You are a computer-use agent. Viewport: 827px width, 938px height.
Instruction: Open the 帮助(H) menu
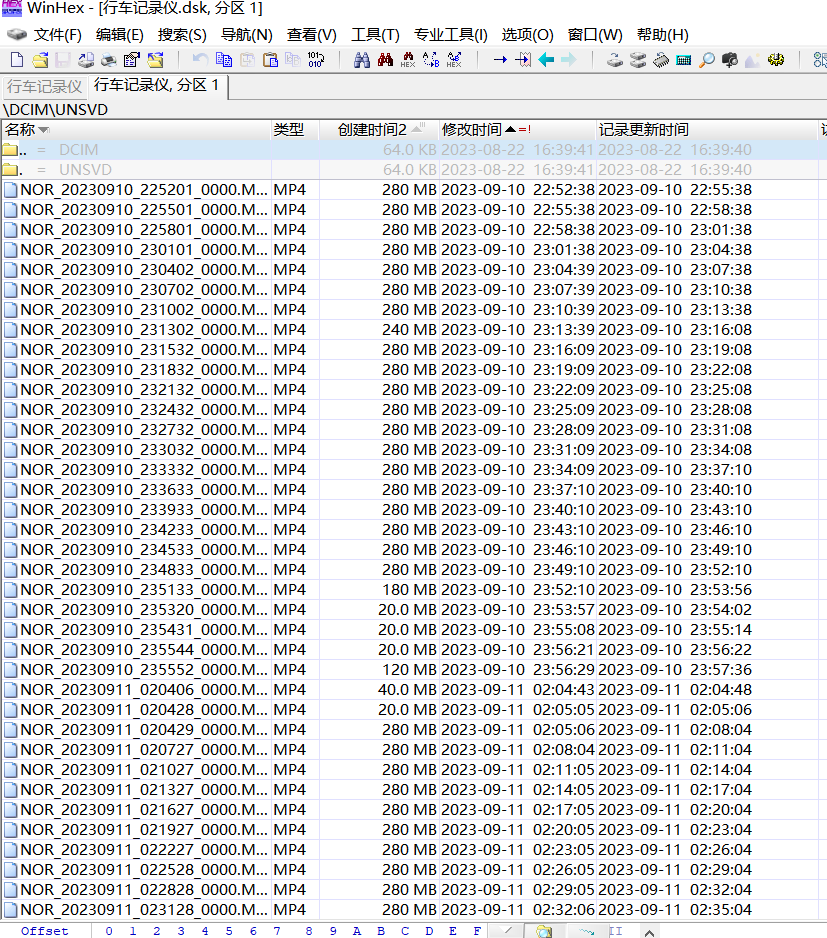662,35
